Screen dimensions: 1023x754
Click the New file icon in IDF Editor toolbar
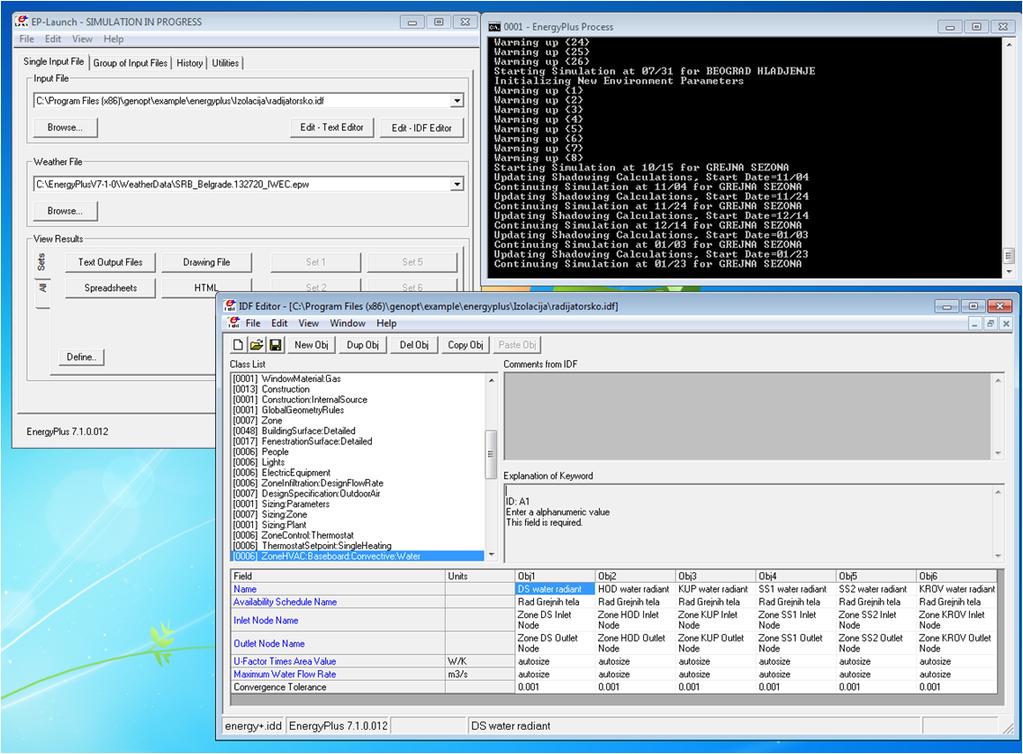(238, 345)
